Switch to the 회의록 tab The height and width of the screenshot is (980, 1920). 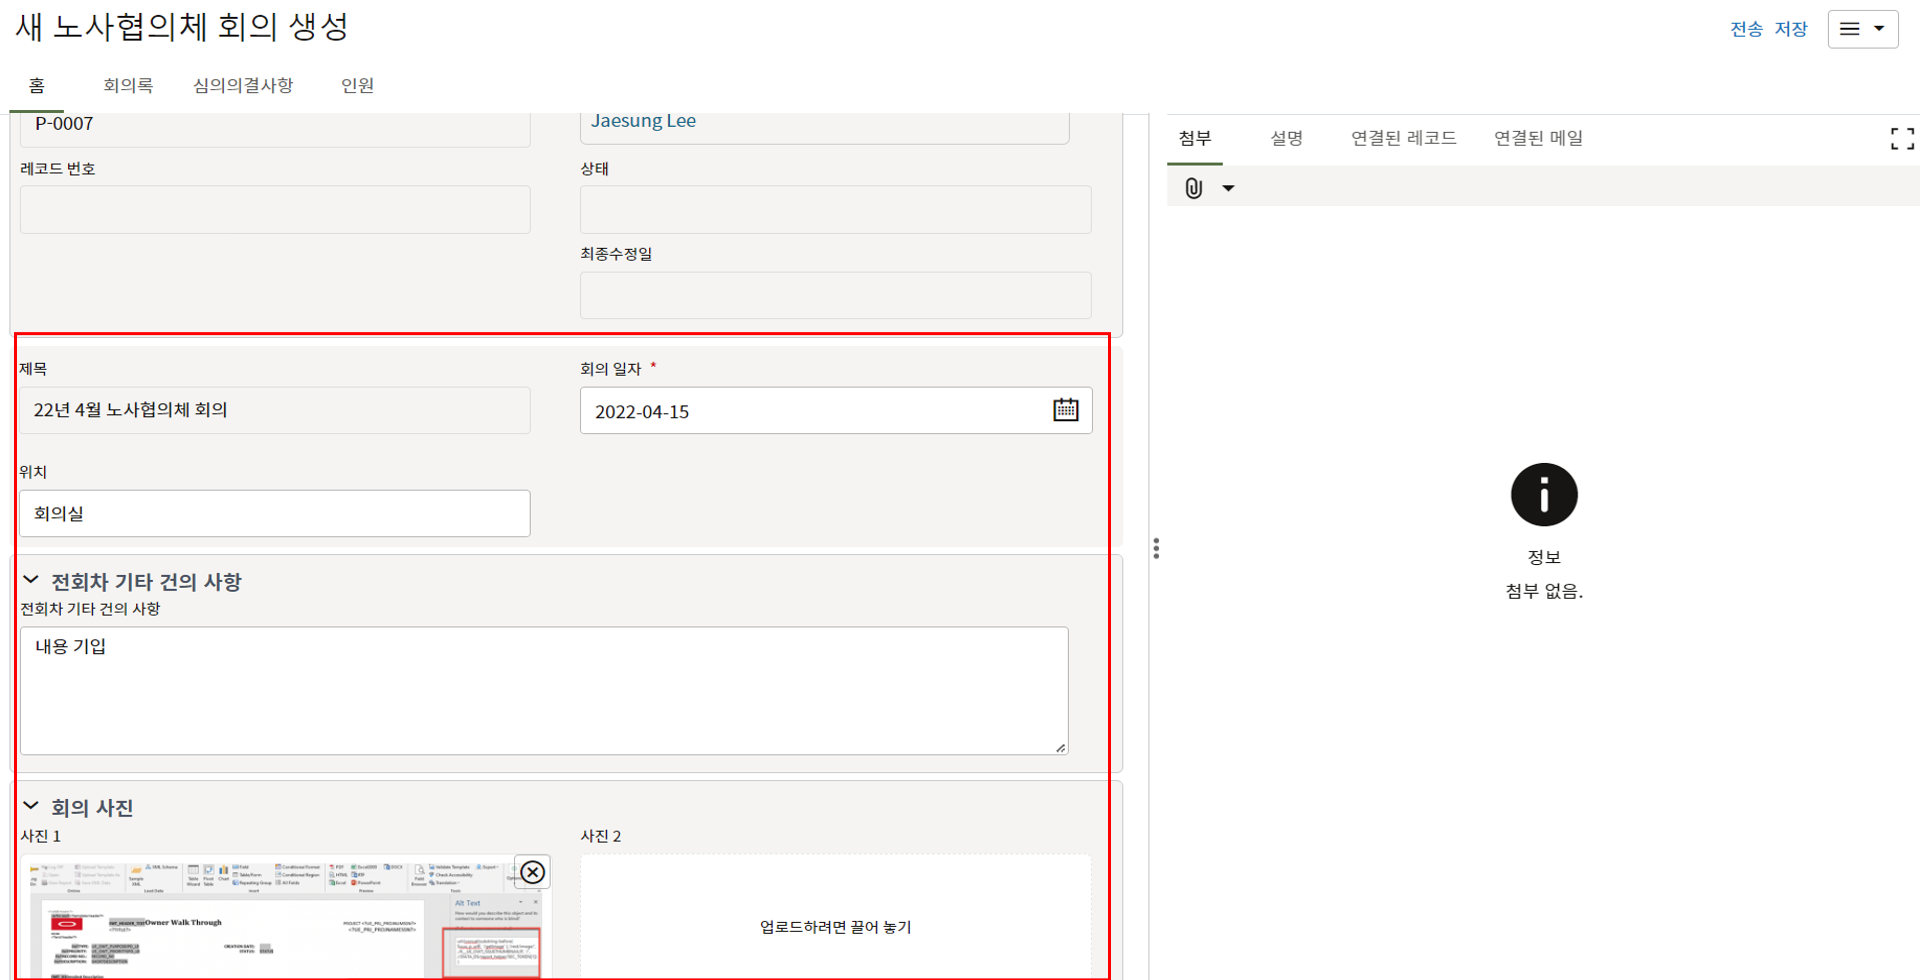click(x=128, y=86)
